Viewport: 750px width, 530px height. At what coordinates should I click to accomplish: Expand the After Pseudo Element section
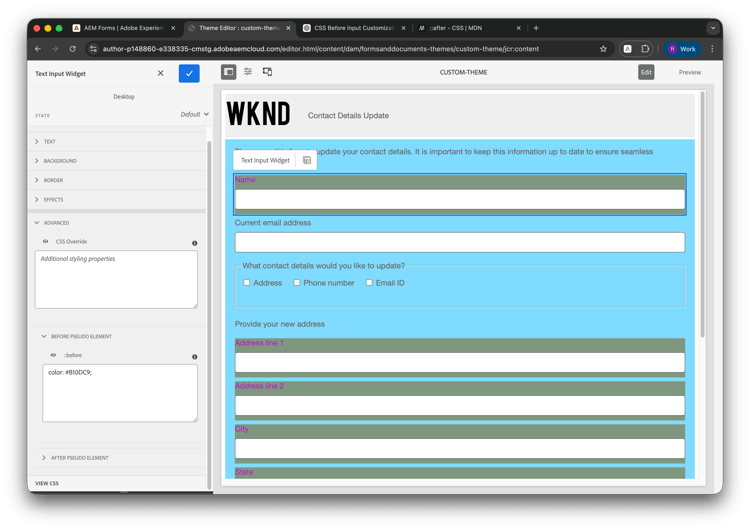click(121, 458)
